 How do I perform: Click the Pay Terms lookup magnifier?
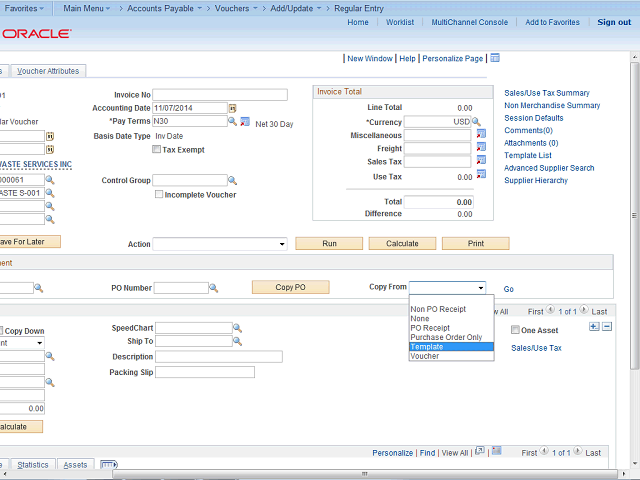pos(232,121)
